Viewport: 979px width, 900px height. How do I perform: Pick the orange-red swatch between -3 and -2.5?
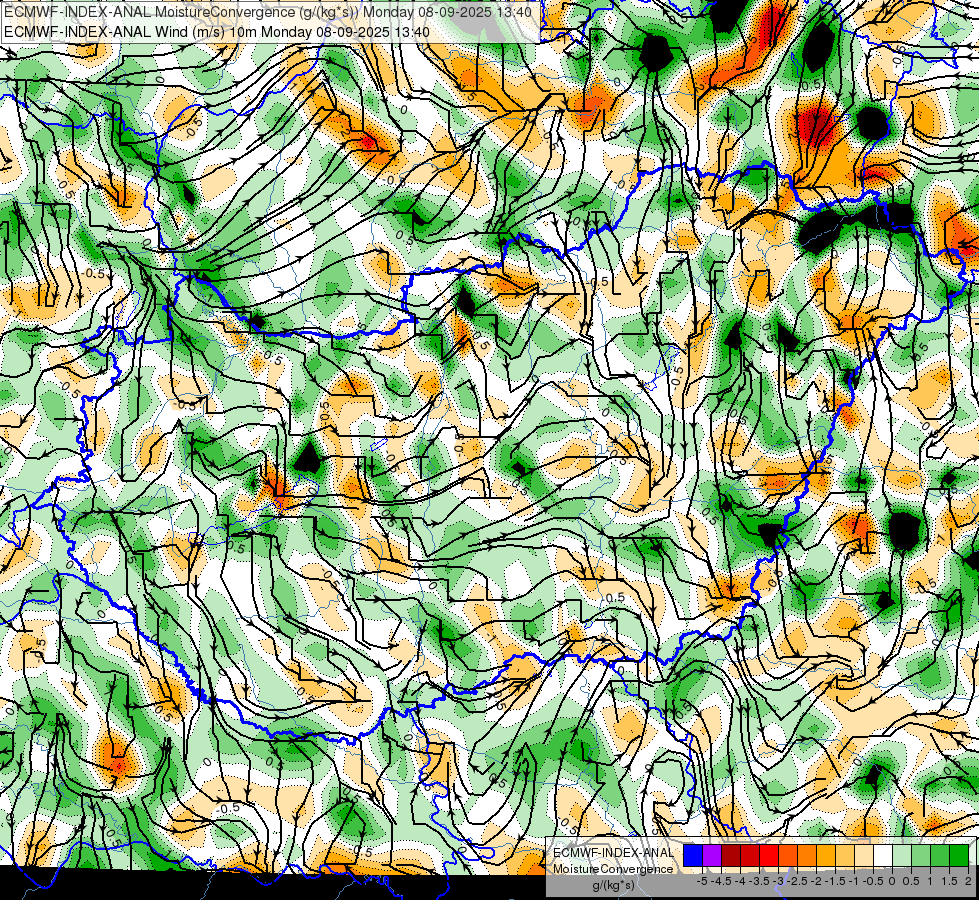(x=788, y=856)
